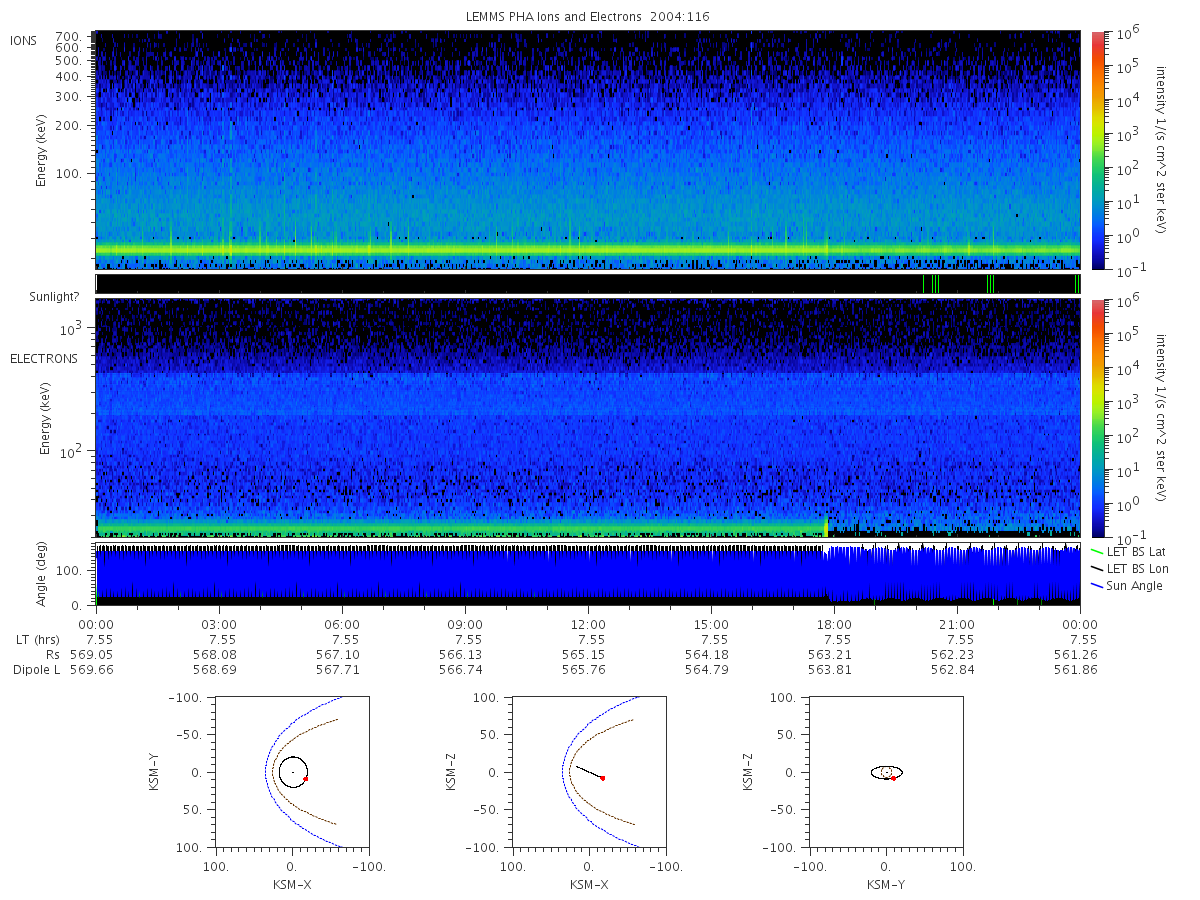Click the plot title 'LEMMS PHA Ions and Electrons 2004:116'
This screenshot has width=1200, height=900.
(x=588, y=17)
